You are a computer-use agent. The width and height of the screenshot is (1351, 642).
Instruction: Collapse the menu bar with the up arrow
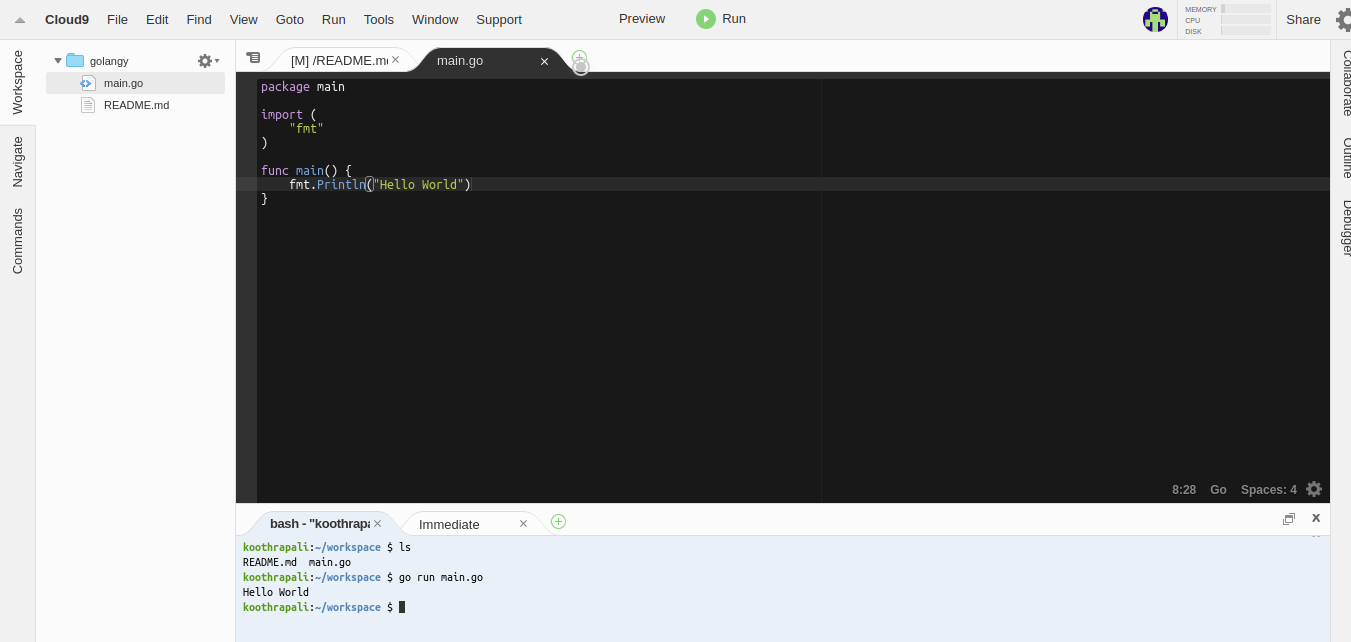tap(20, 20)
